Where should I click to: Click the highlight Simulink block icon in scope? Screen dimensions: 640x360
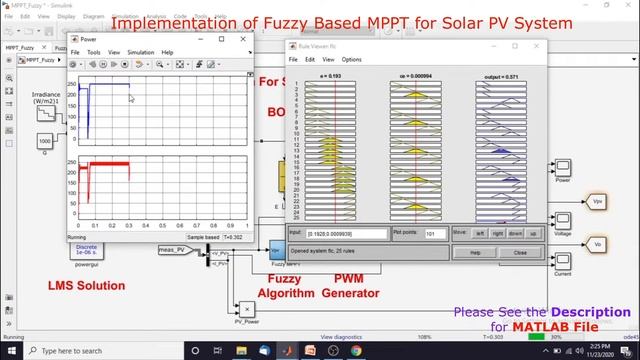(x=139, y=64)
